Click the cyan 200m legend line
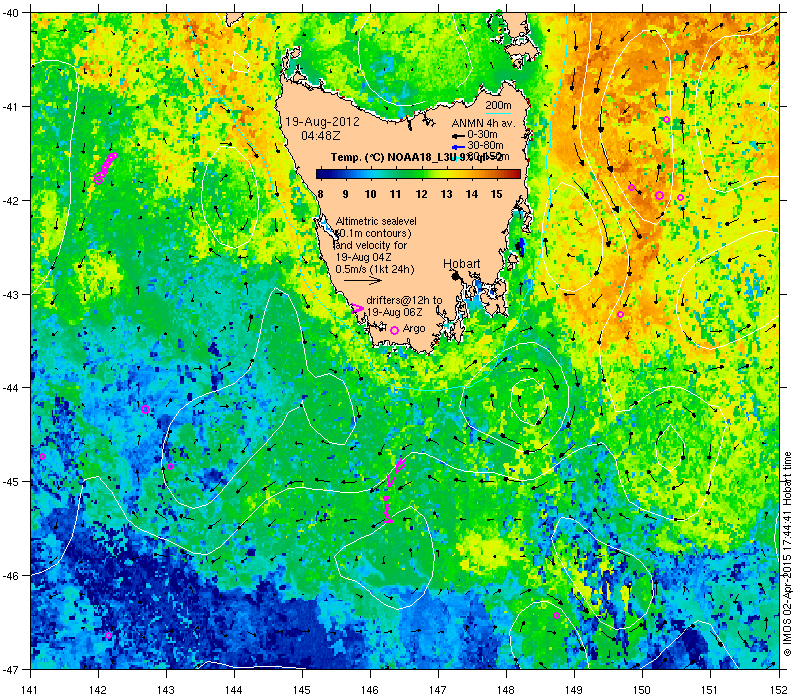This screenshot has width=800, height=700. 497,113
